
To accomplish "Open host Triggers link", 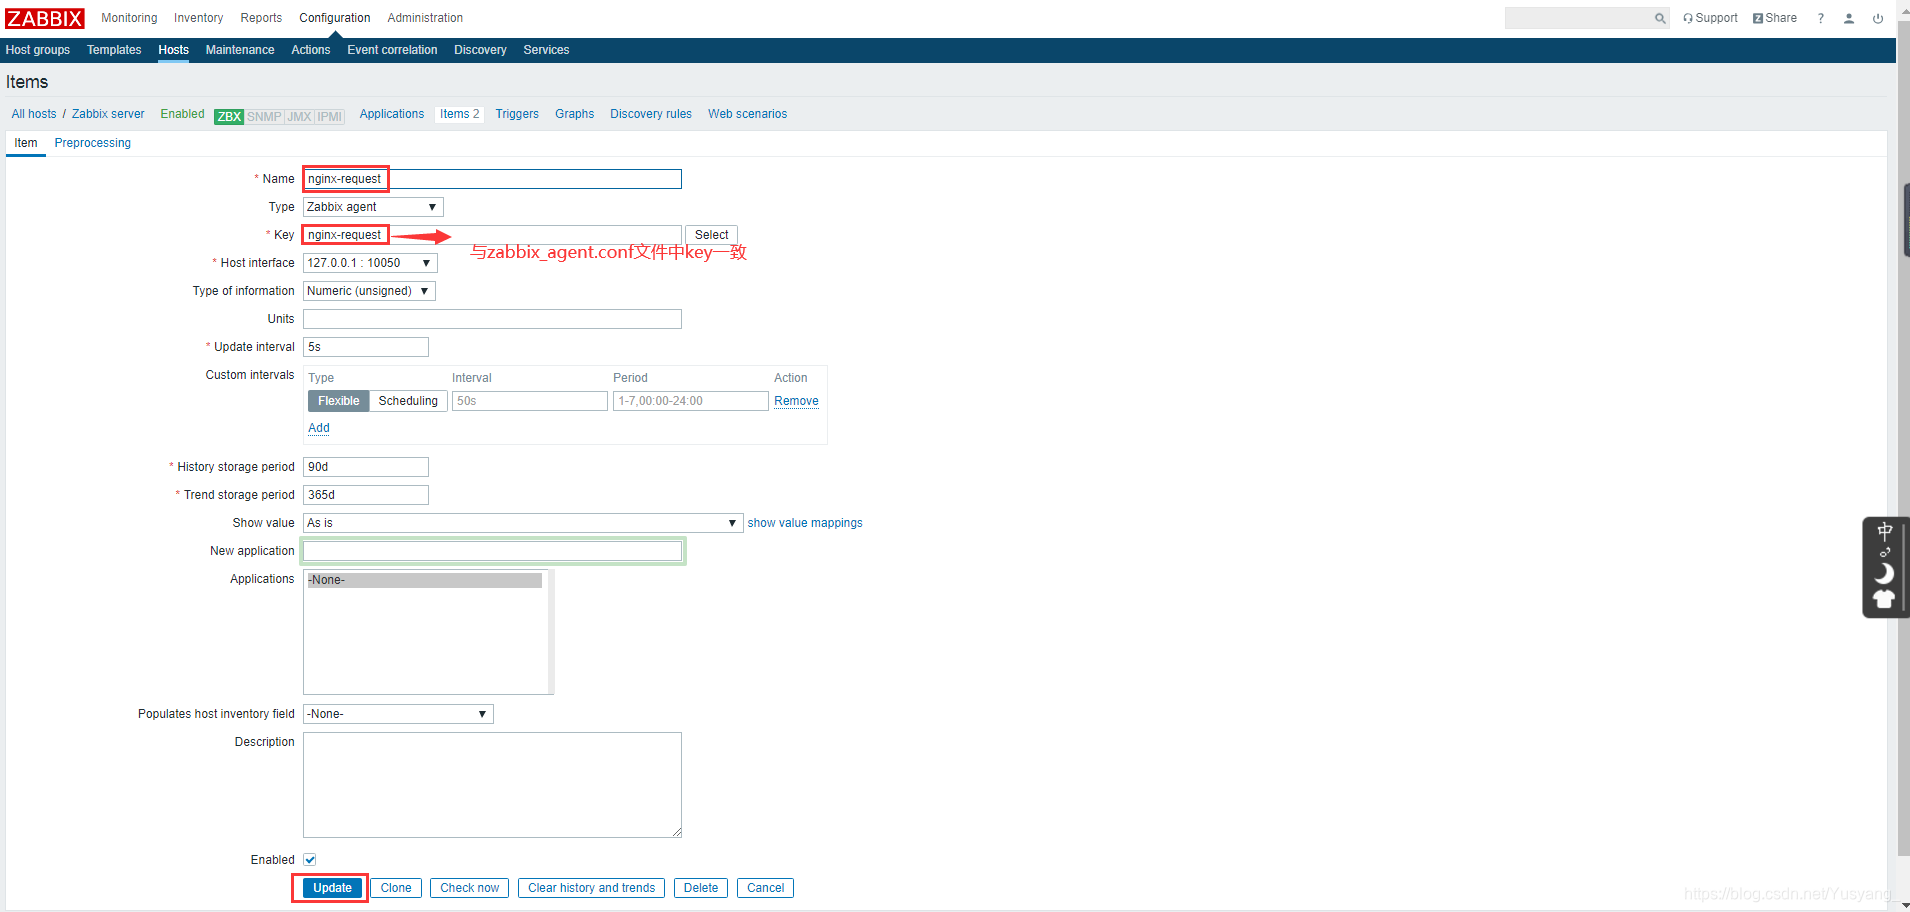I will click(x=517, y=114).
